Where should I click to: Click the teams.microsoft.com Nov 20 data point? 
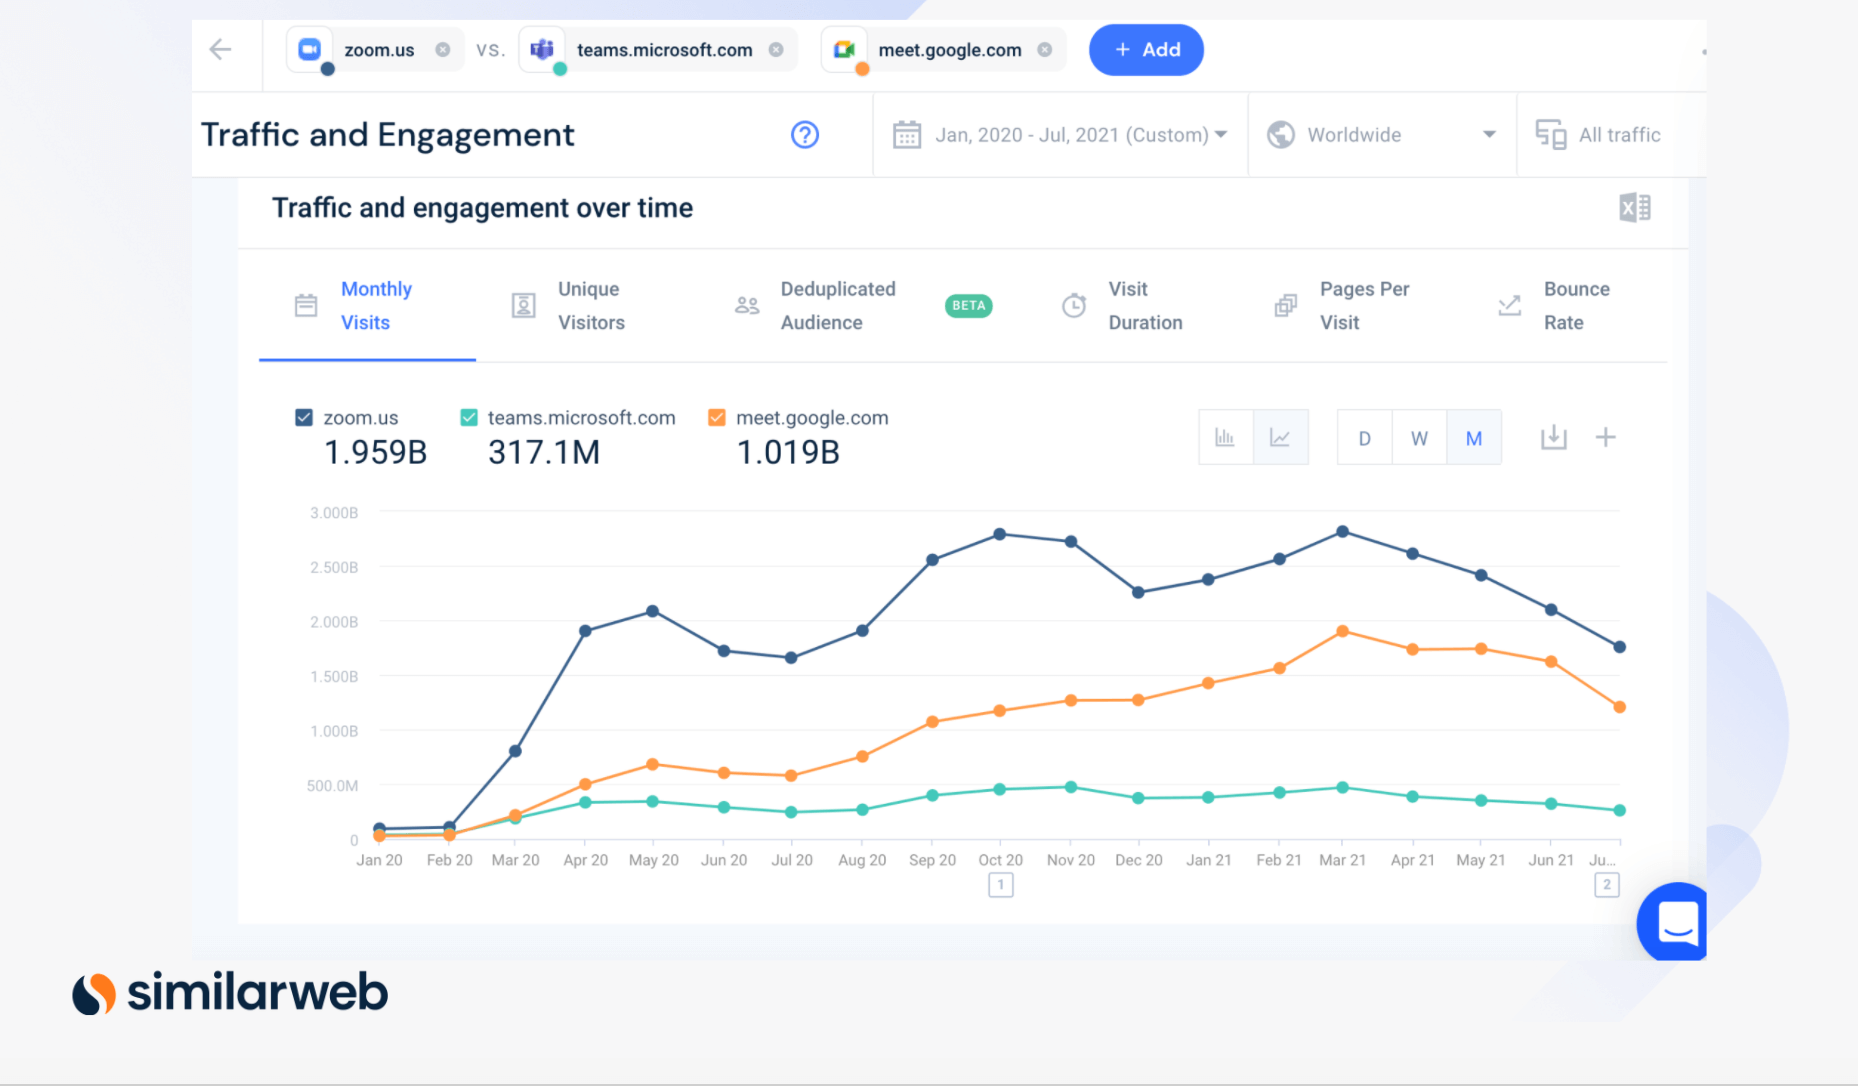point(1071,787)
